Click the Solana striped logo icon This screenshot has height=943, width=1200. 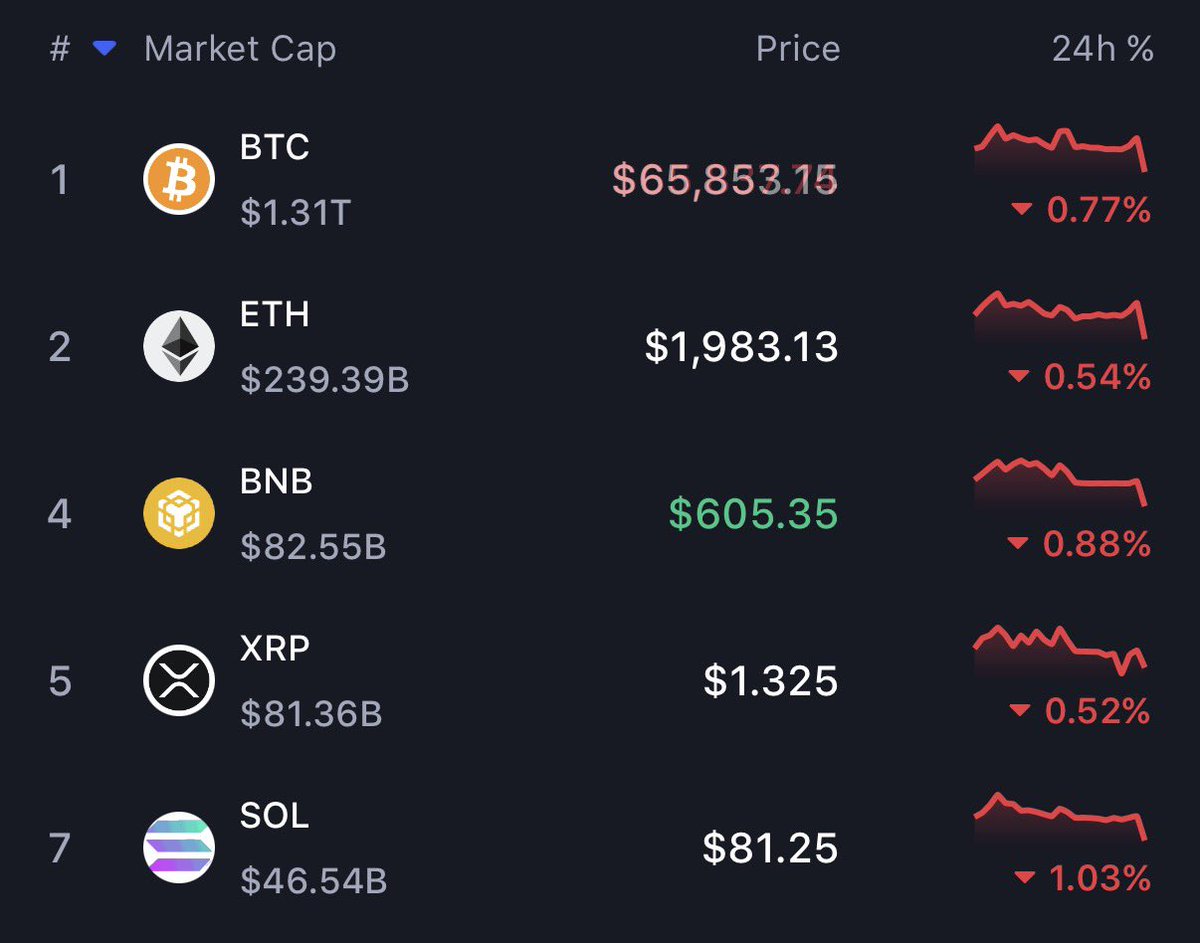[x=179, y=848]
